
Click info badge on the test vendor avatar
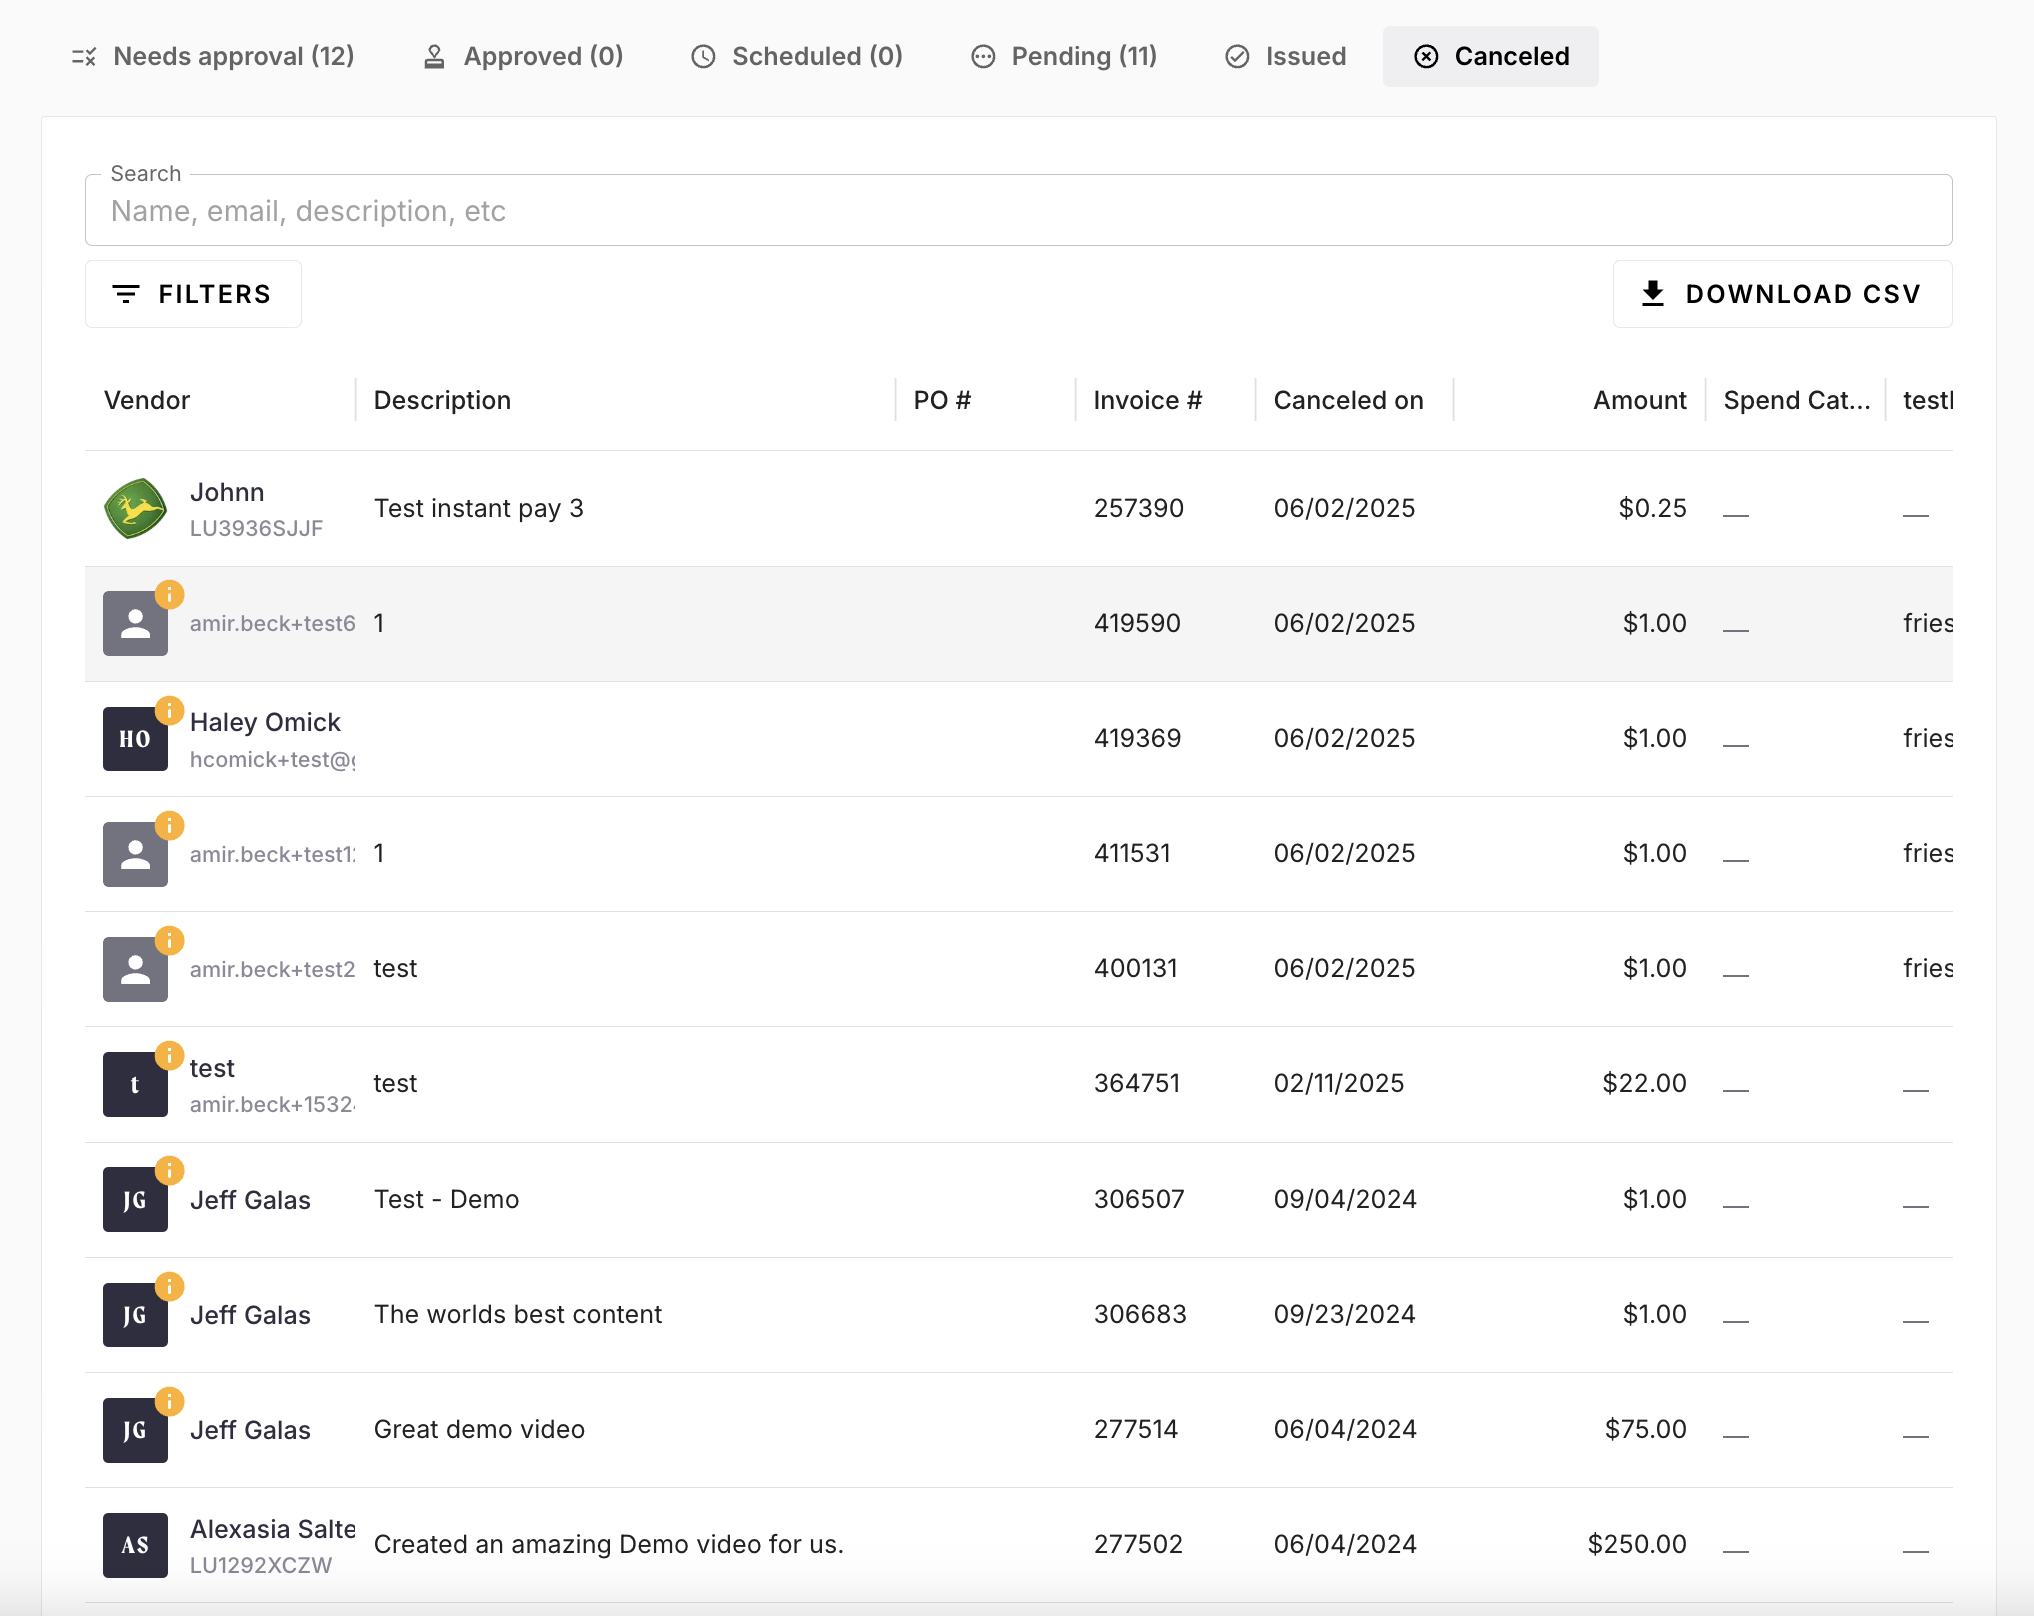[169, 1055]
